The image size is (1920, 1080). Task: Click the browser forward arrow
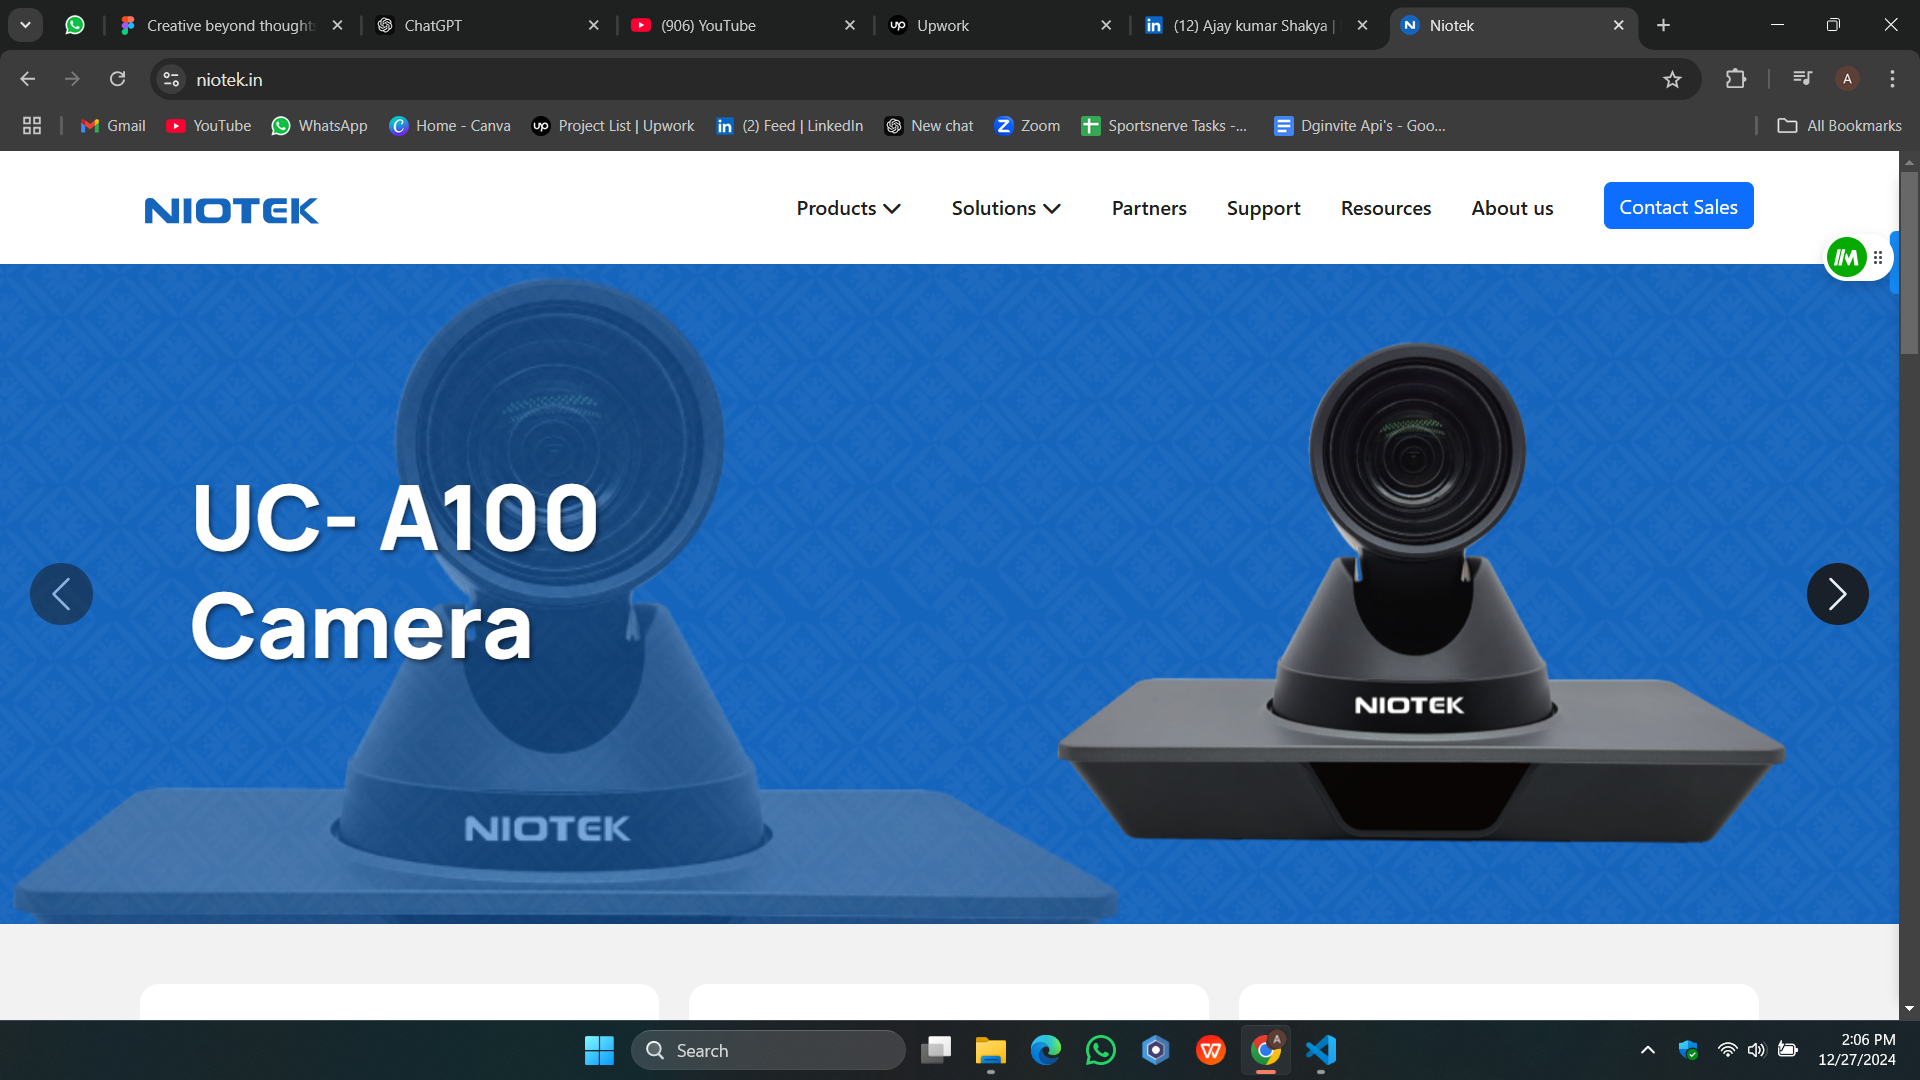pos(72,79)
